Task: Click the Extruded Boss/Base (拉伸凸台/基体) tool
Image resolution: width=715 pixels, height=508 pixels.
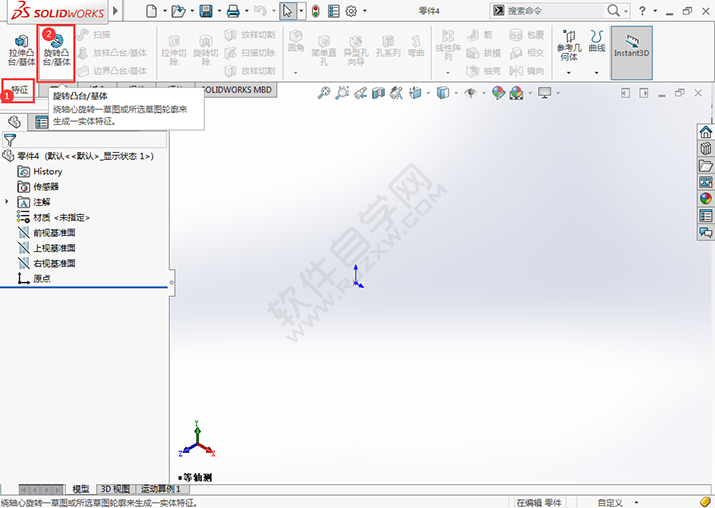Action: 21,50
